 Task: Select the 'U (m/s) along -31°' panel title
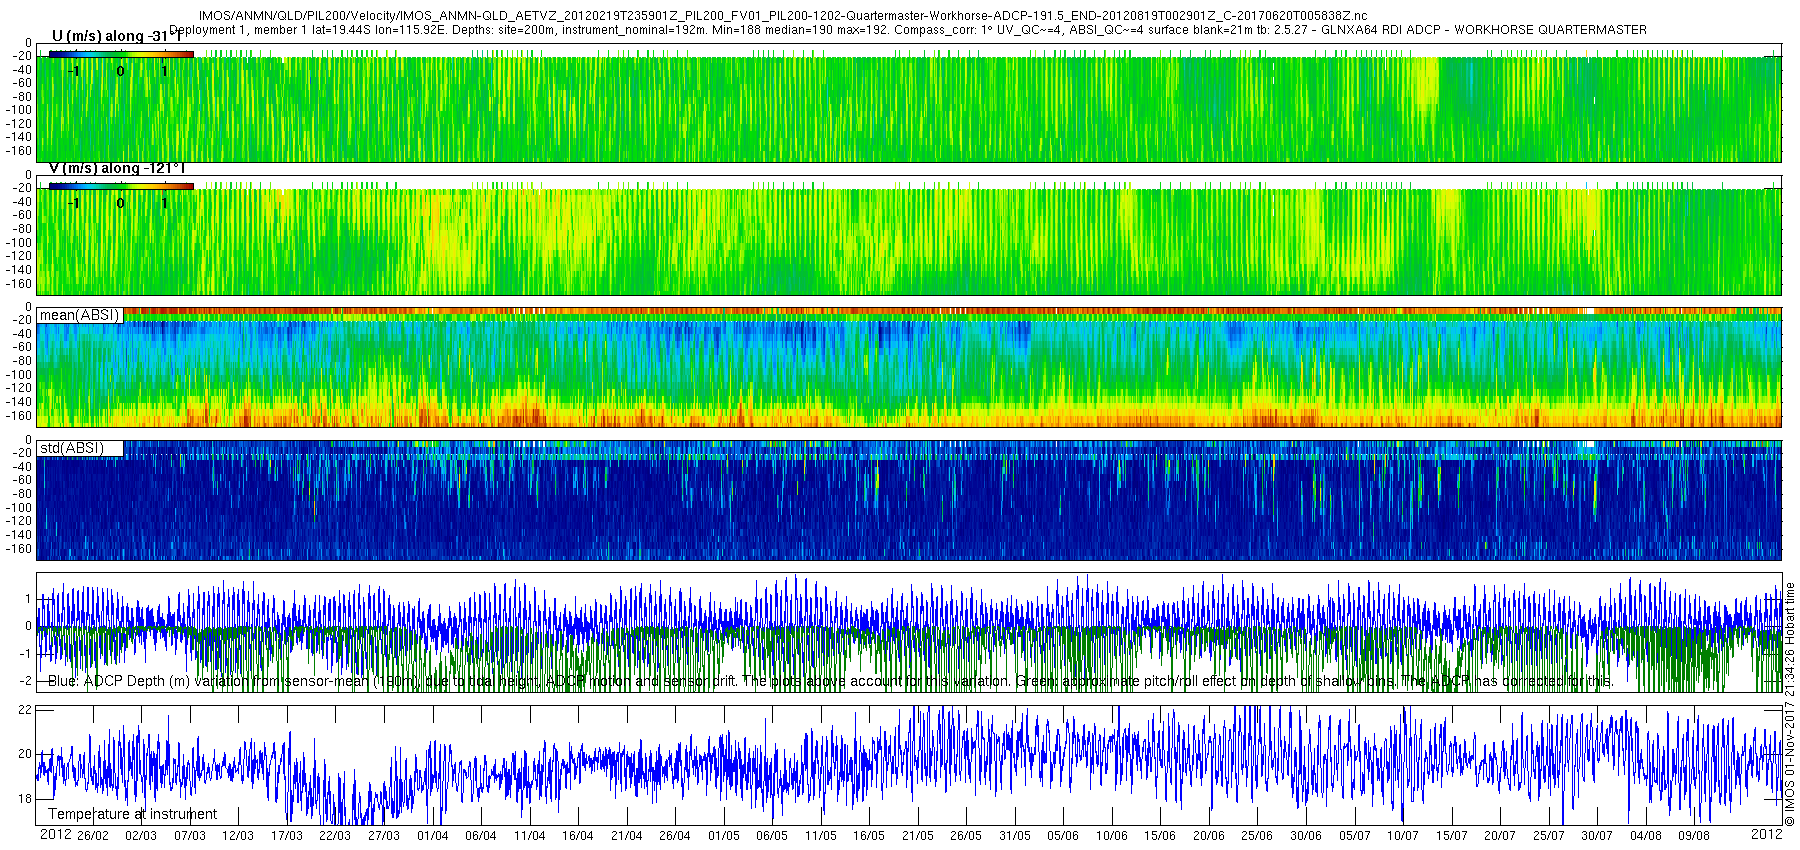(x=116, y=37)
